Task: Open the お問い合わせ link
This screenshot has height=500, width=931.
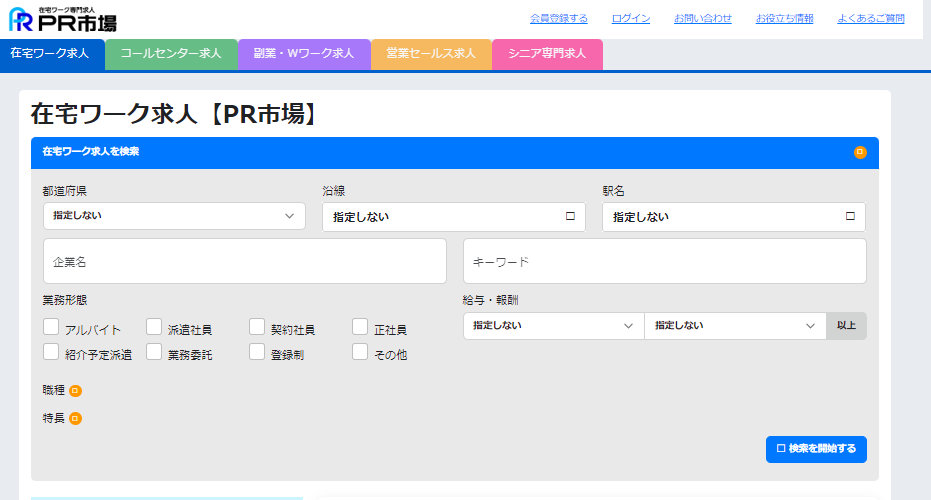Action: click(x=702, y=18)
